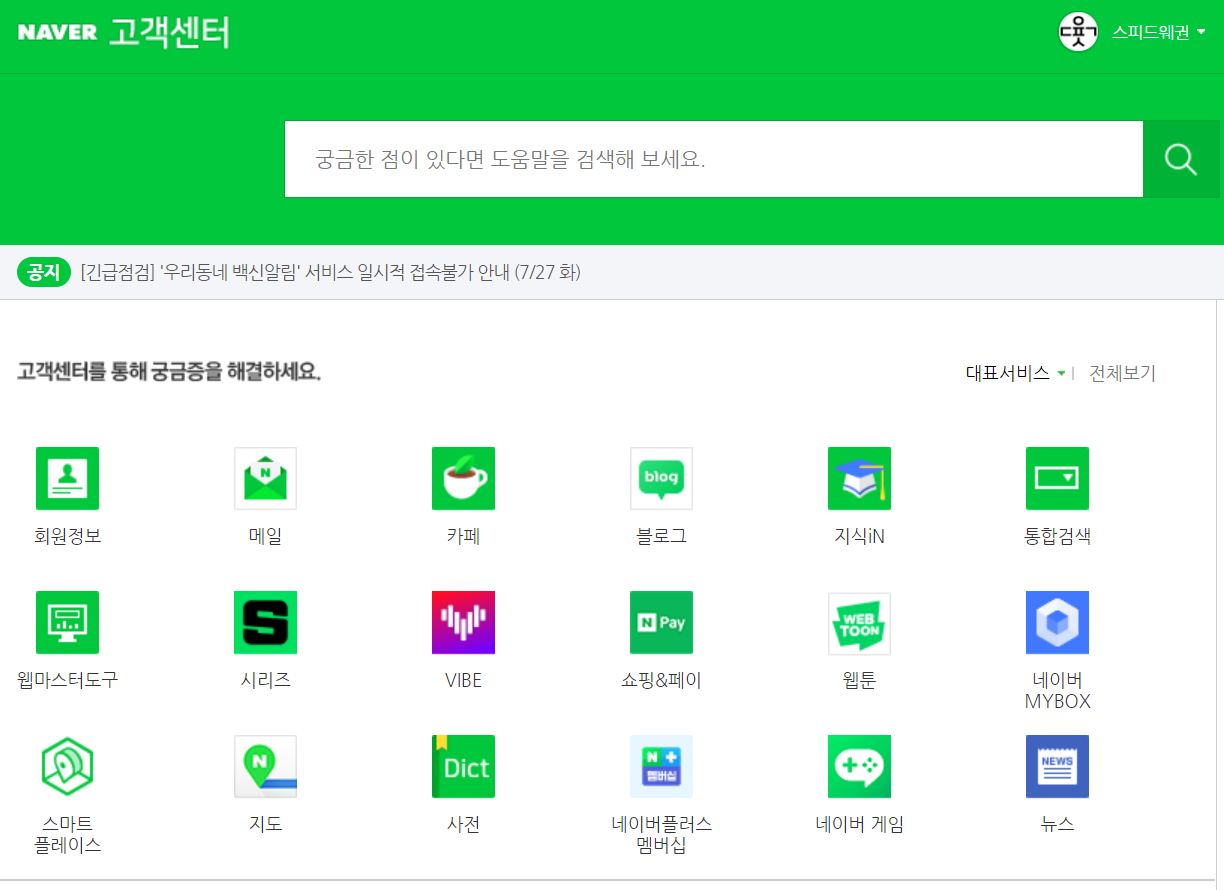
Task: Open the 메일 envelope icon
Action: 265,478
